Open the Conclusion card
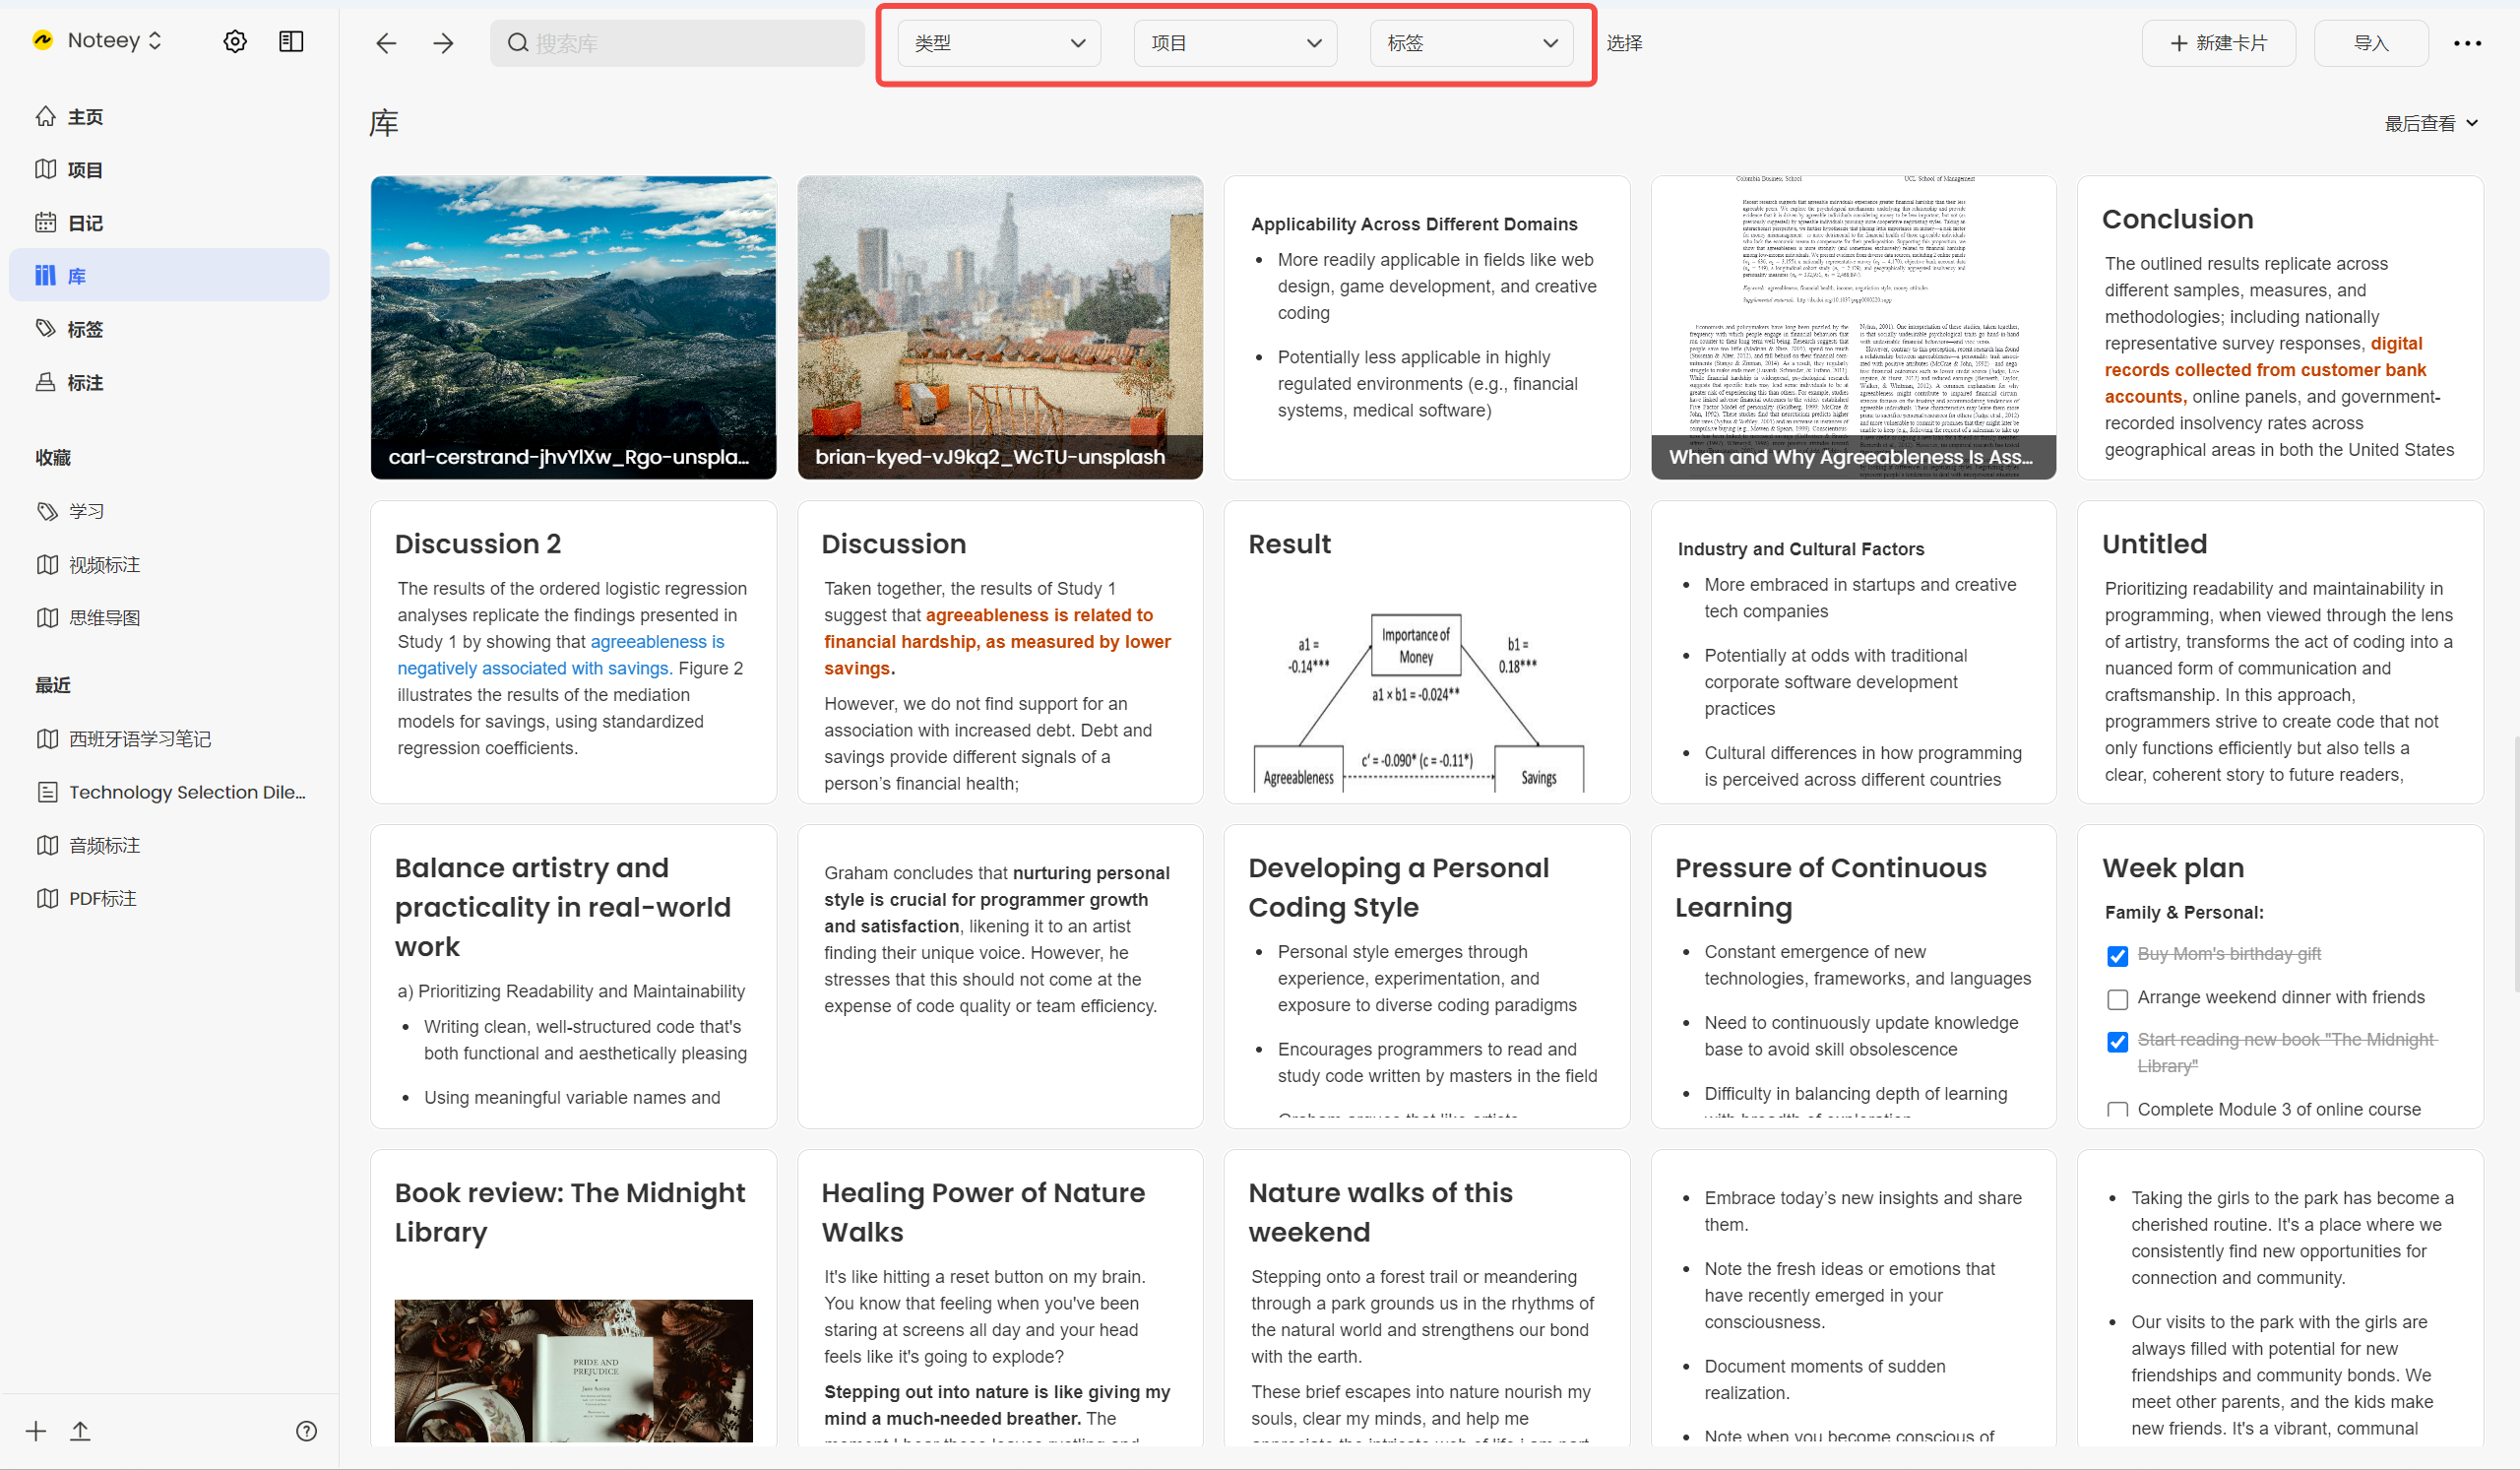 pyautogui.click(x=2280, y=327)
